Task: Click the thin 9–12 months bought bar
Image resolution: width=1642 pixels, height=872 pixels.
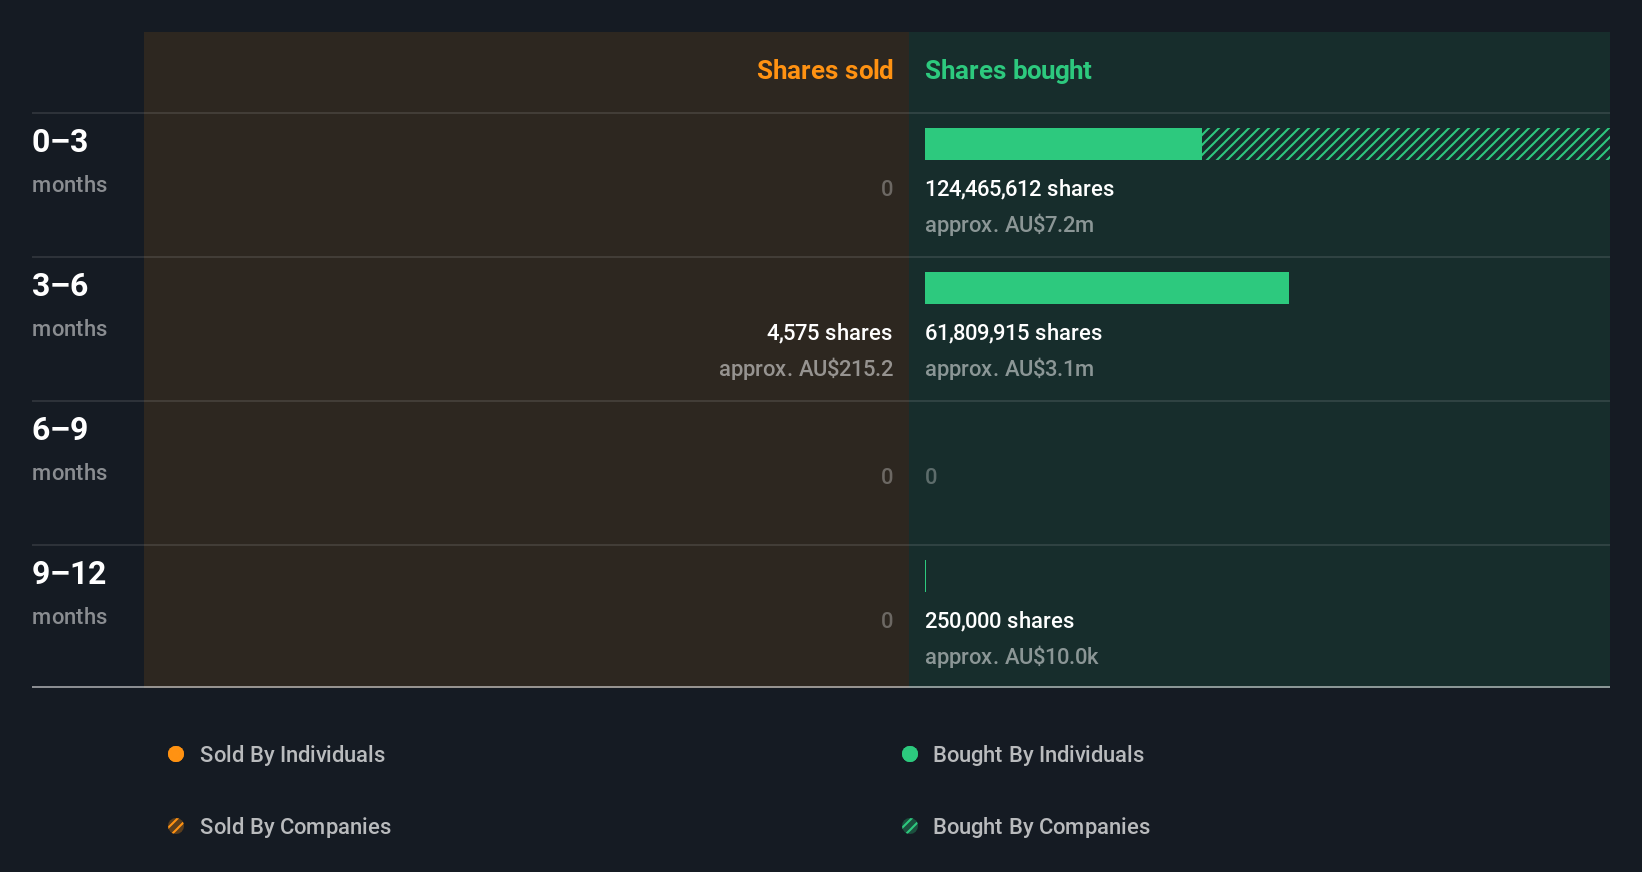Action: (926, 576)
